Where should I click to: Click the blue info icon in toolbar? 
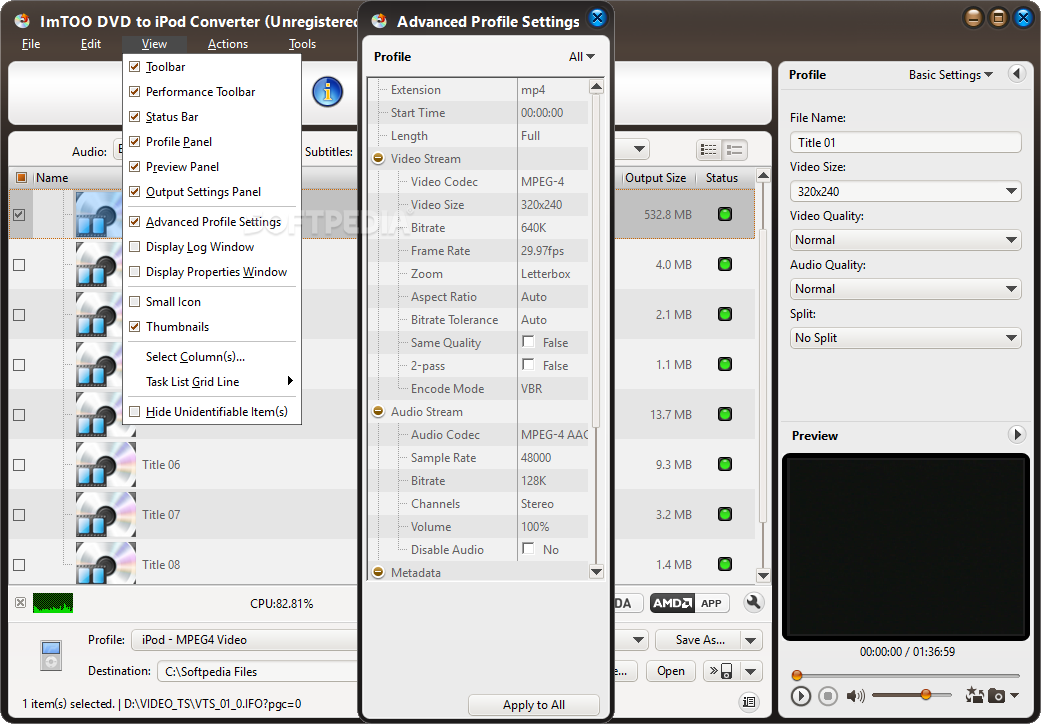click(x=327, y=92)
